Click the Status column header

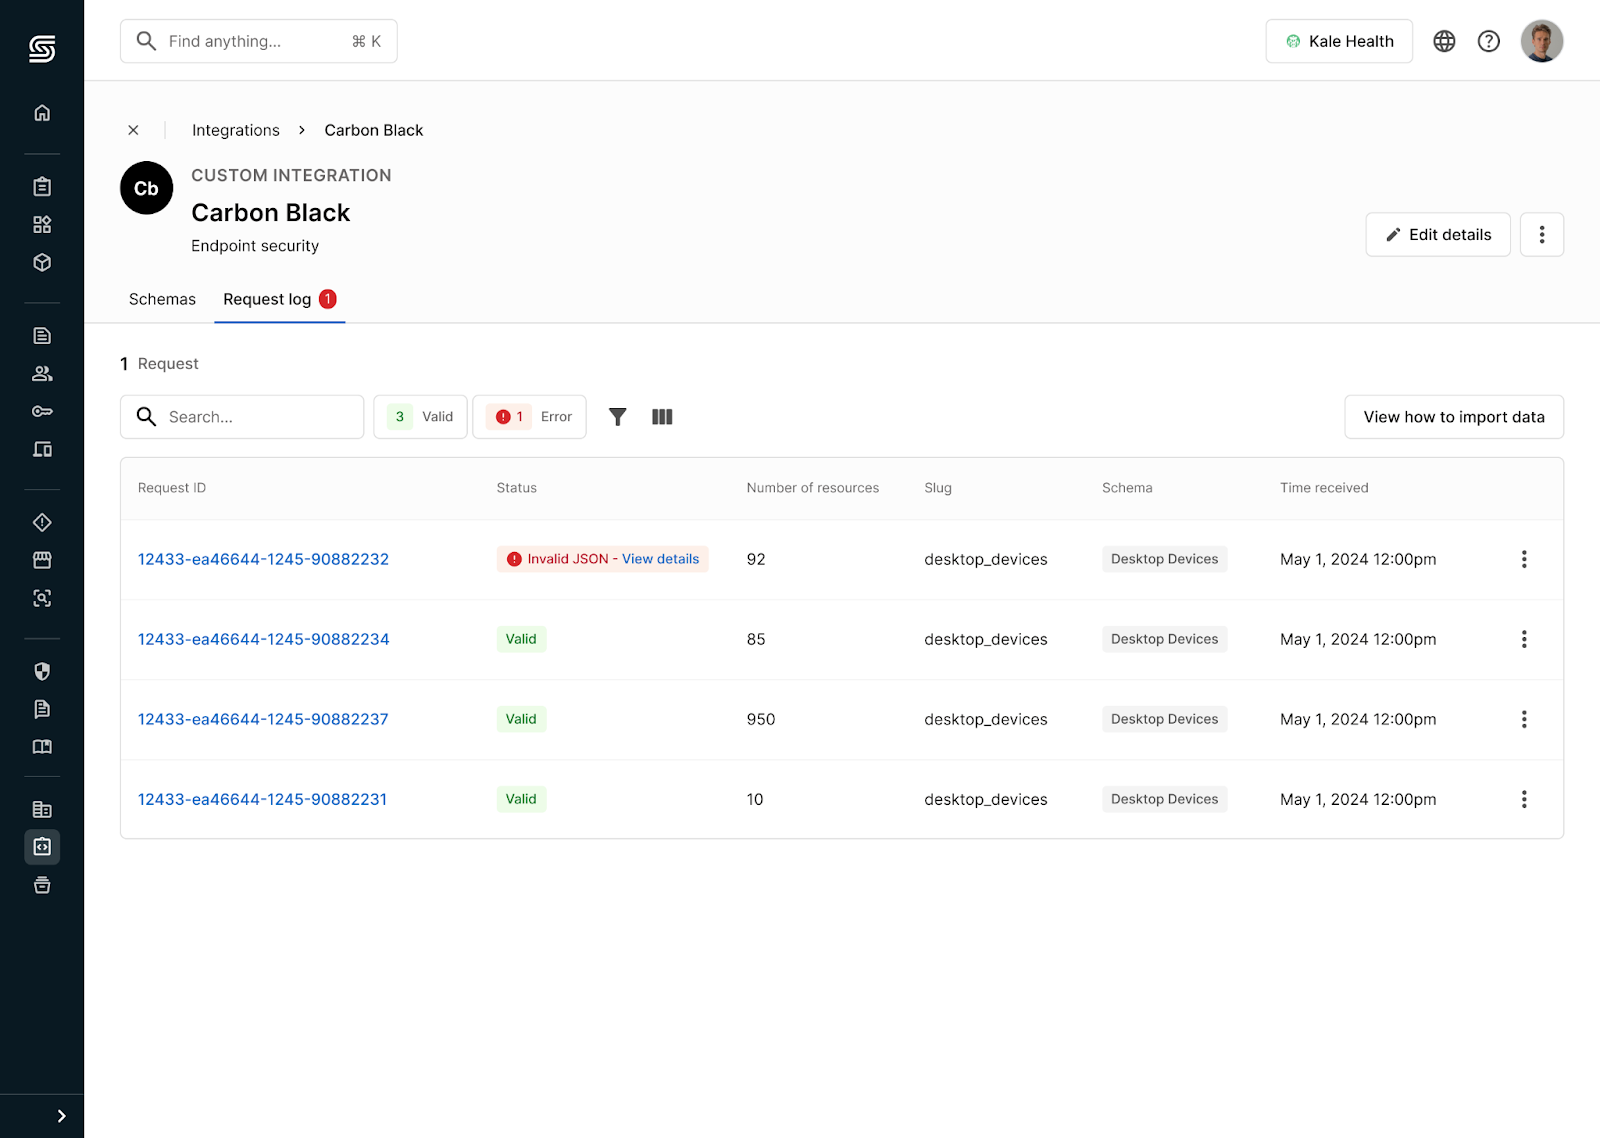click(x=517, y=488)
